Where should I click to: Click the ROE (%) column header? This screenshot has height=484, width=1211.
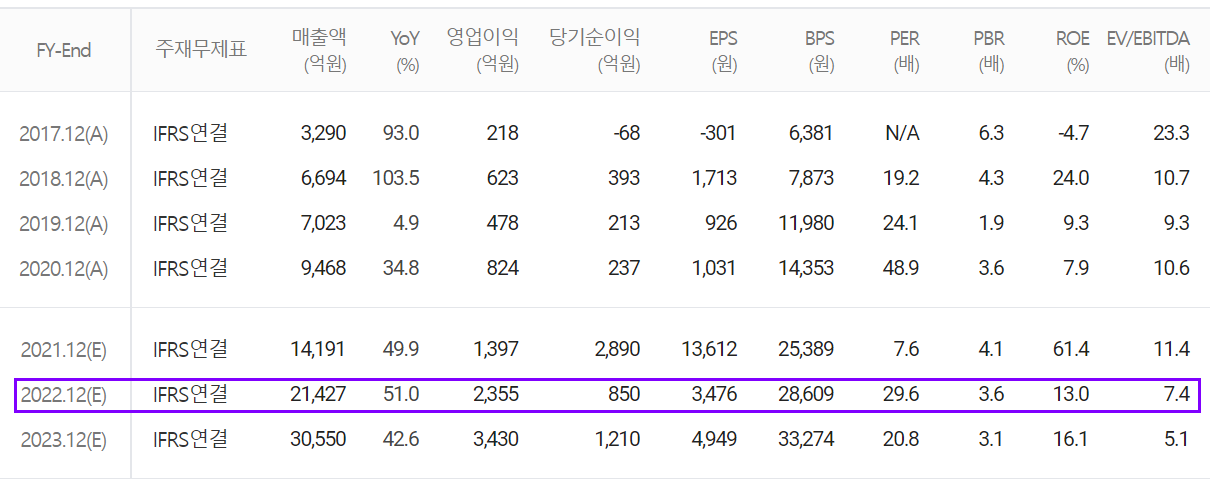(1073, 51)
